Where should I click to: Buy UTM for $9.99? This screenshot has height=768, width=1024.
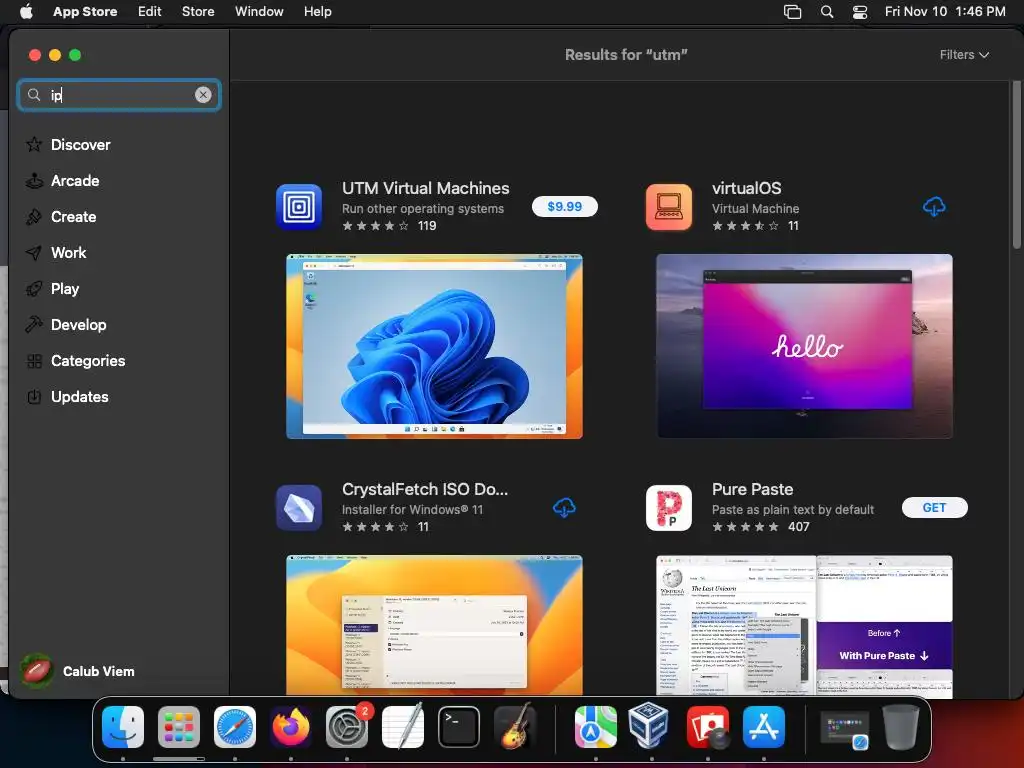coord(564,206)
